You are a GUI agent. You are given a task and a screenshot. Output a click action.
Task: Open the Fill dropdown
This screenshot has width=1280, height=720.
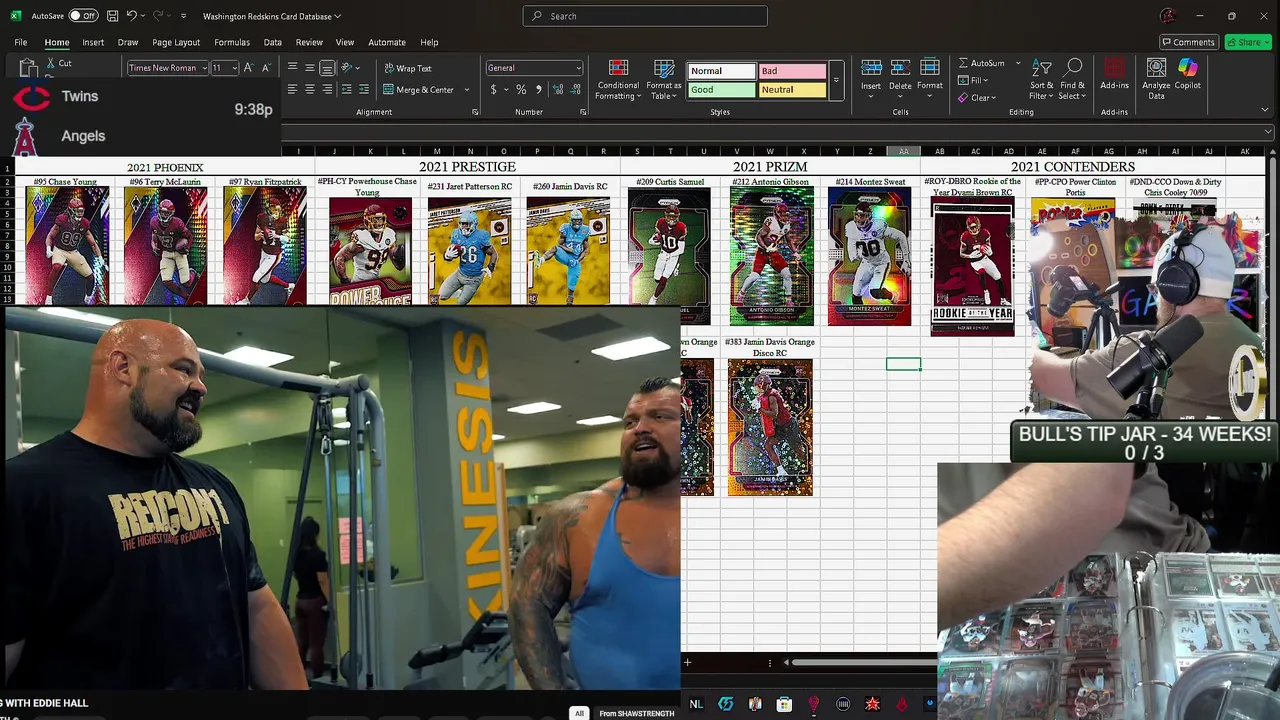[973, 80]
